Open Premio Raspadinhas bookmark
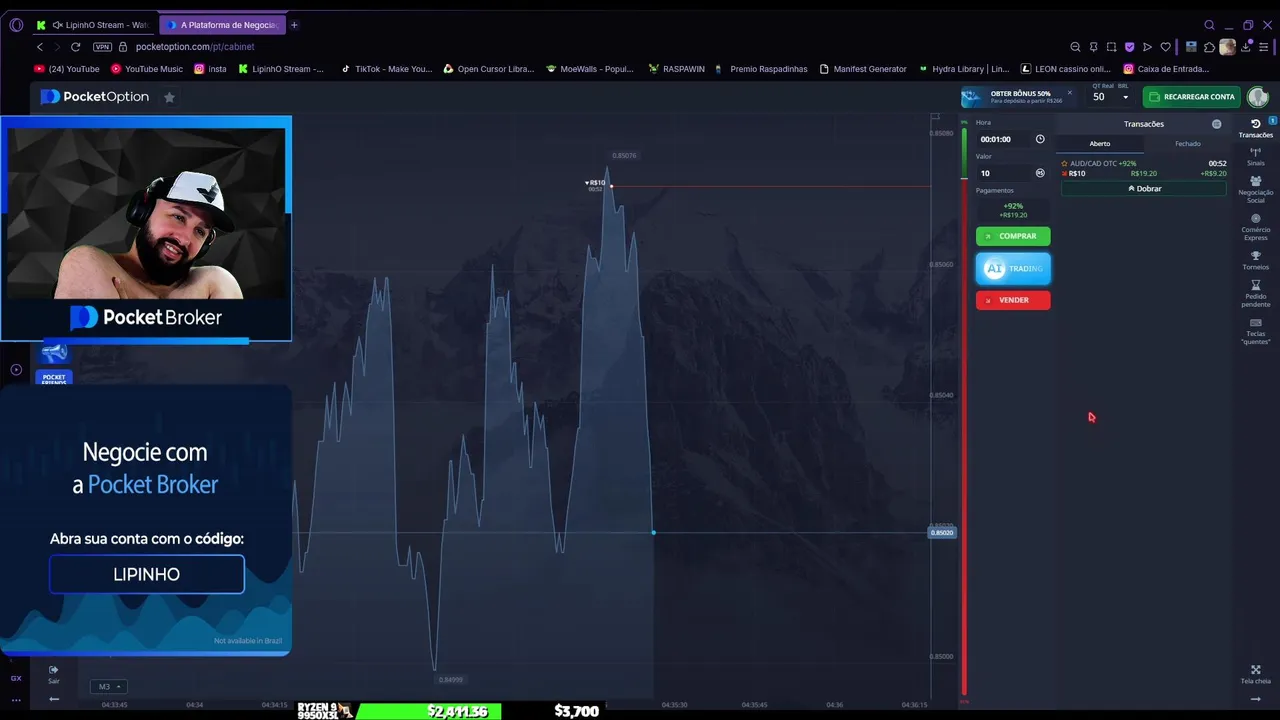This screenshot has height=720, width=1280. click(761, 69)
